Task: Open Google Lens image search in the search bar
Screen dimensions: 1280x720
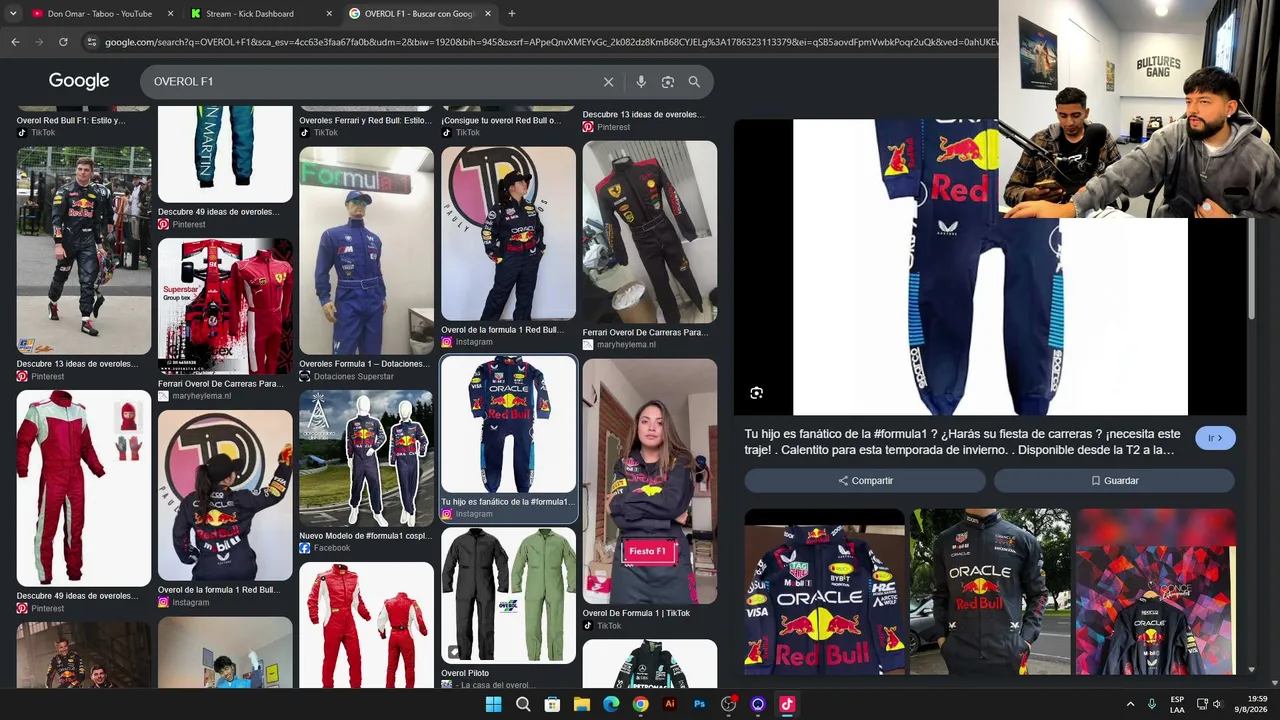Action: 668,82
